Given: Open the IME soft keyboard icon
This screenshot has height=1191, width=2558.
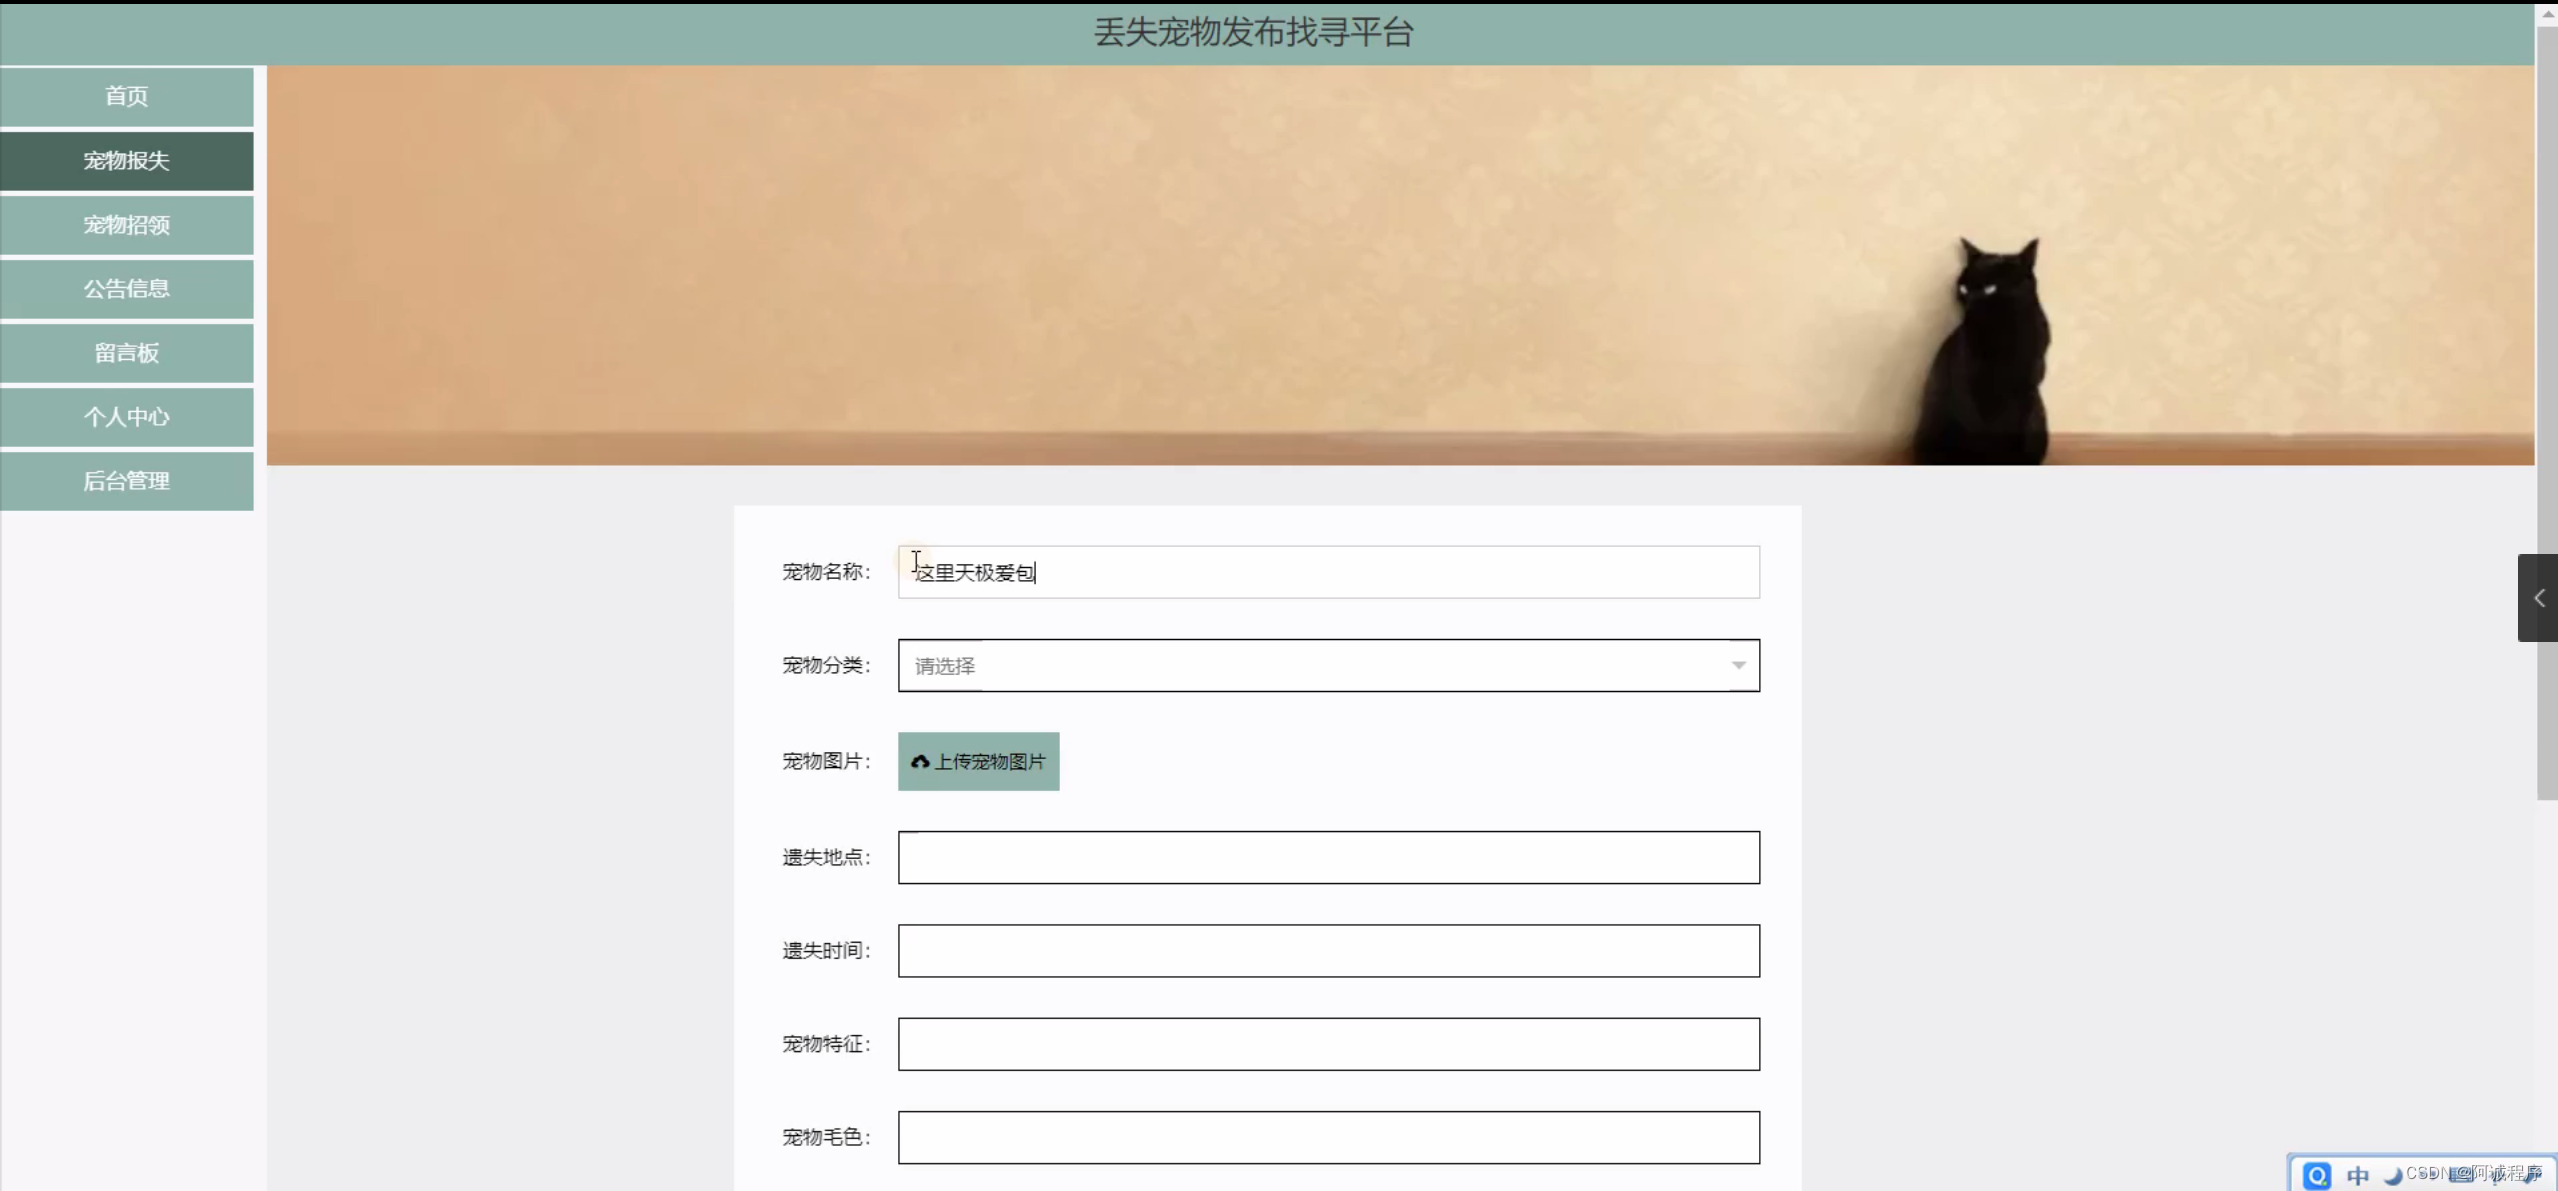Looking at the screenshot, I should point(2462,1175).
